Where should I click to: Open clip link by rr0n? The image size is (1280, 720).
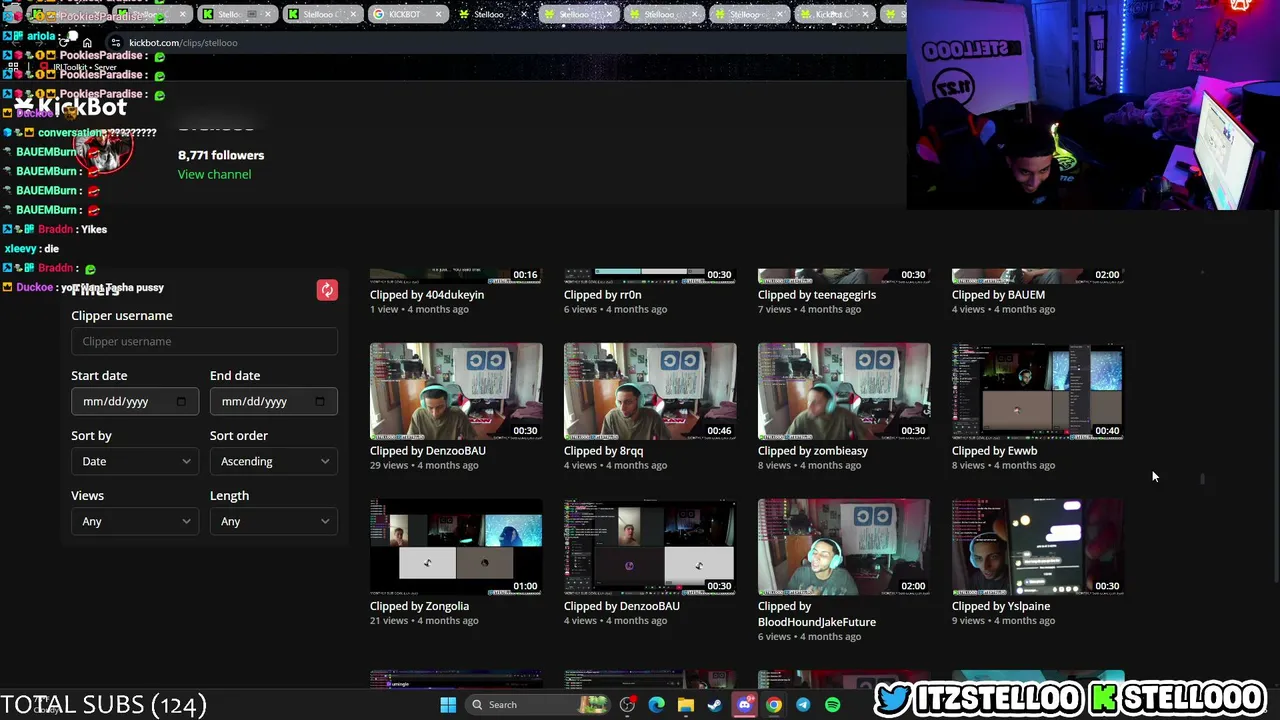[603, 295]
